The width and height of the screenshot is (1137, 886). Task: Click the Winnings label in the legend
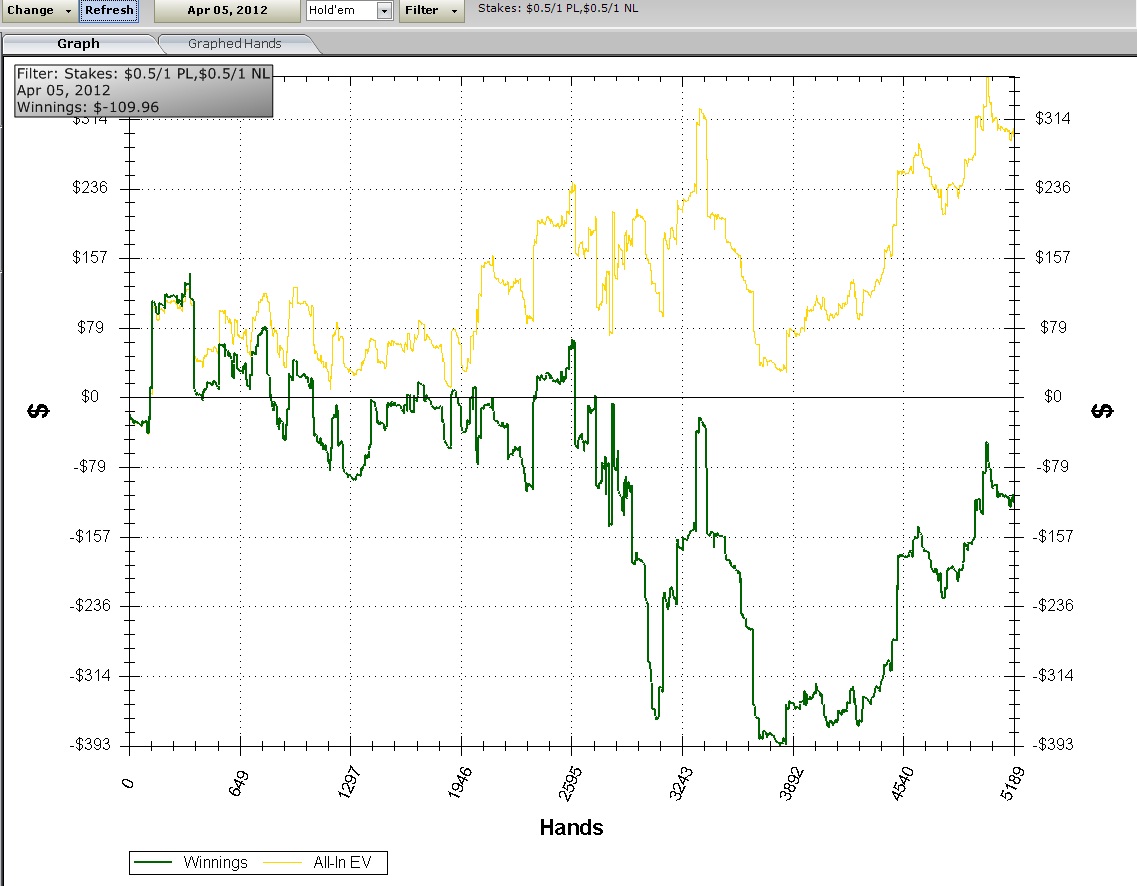(x=215, y=862)
